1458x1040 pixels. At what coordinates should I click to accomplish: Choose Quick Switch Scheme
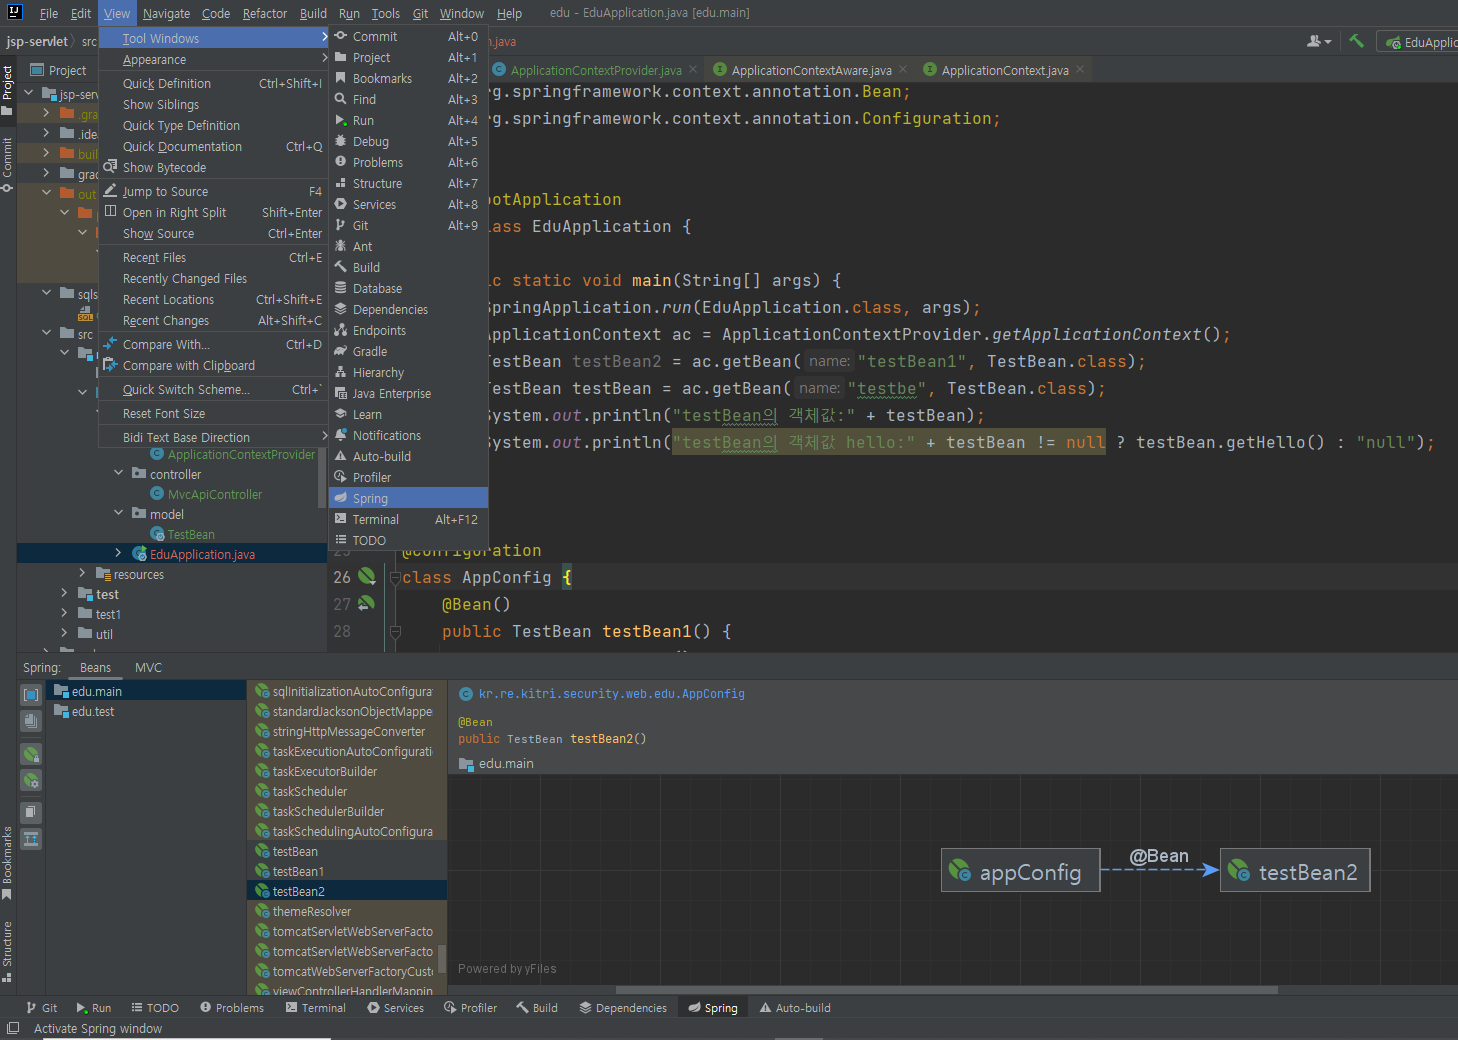[213, 390]
